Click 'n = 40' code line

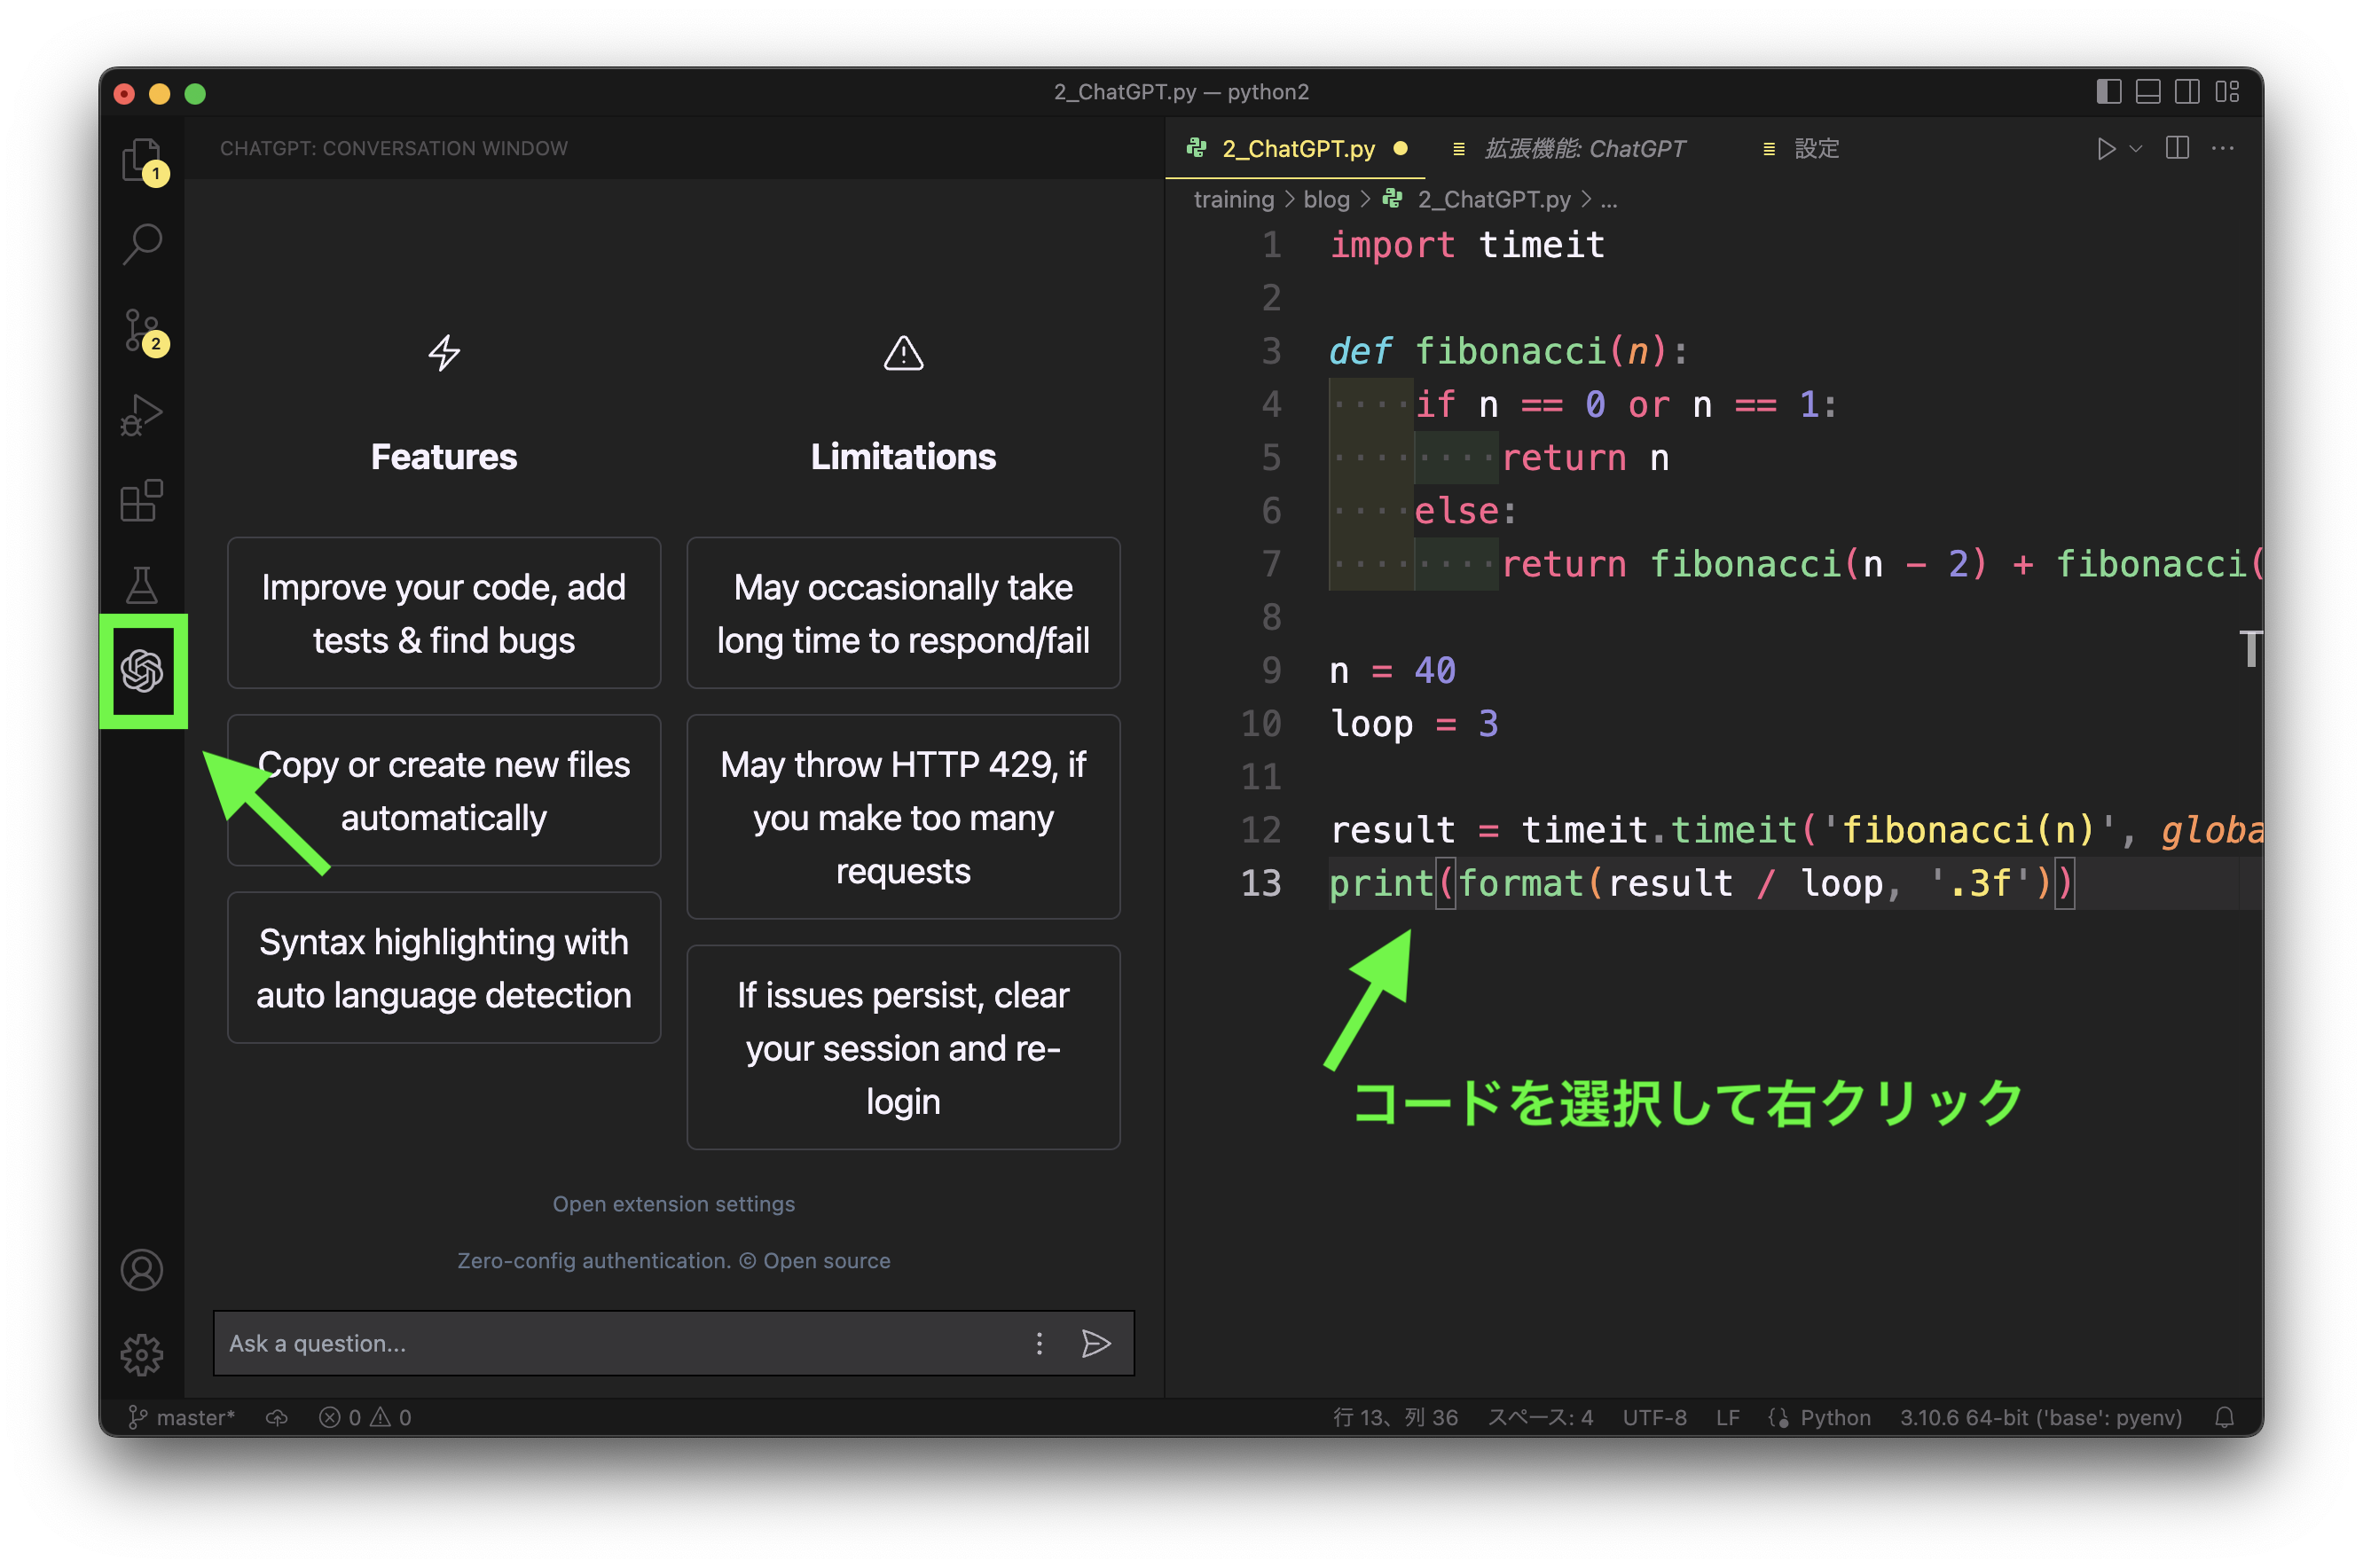(x=1392, y=670)
